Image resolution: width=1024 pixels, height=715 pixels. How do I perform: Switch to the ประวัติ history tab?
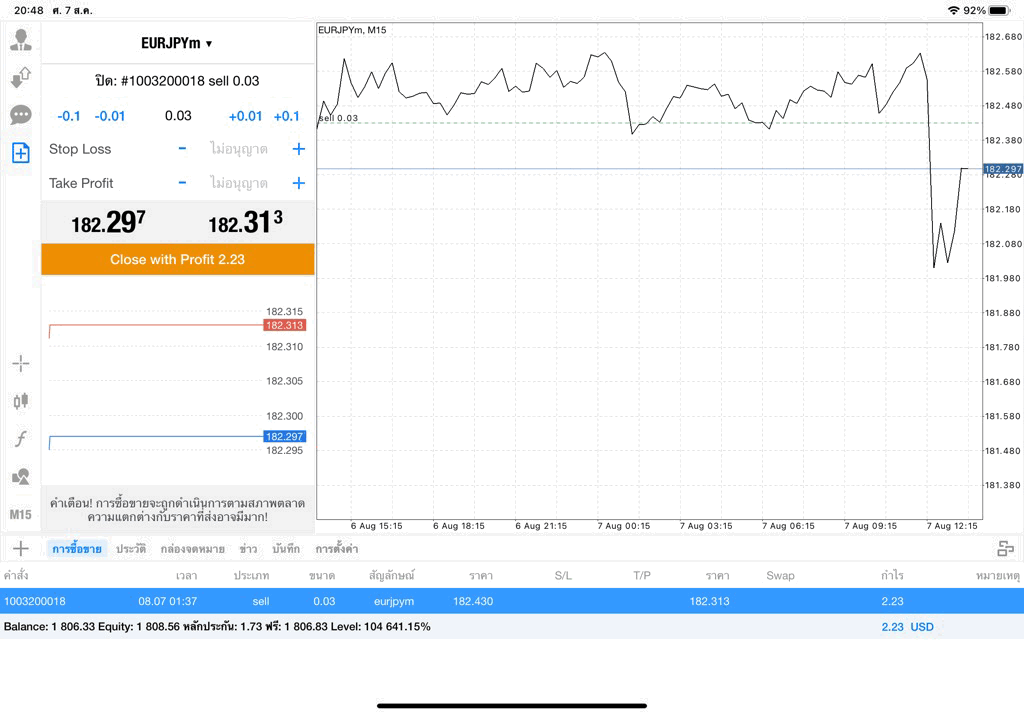[x=131, y=549]
